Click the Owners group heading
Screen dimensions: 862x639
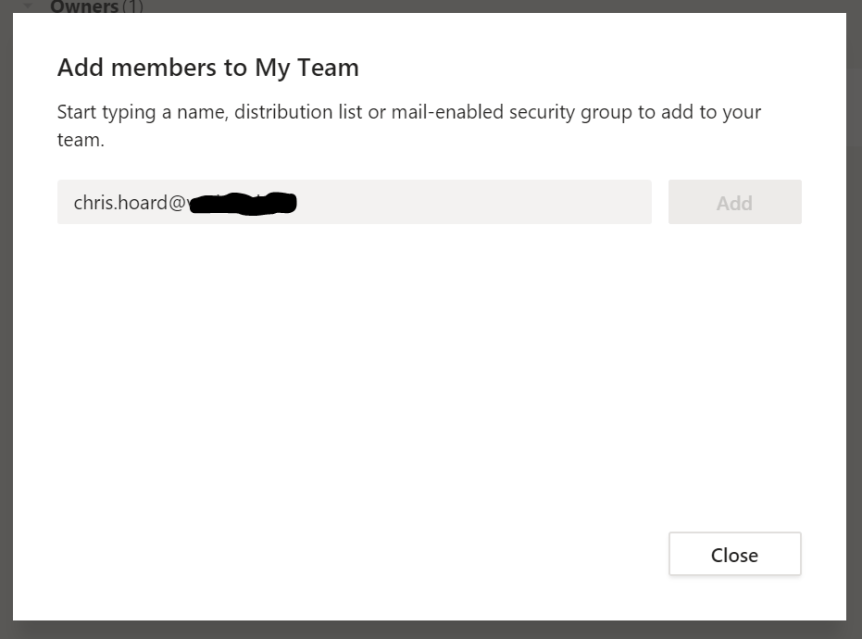pos(84,7)
